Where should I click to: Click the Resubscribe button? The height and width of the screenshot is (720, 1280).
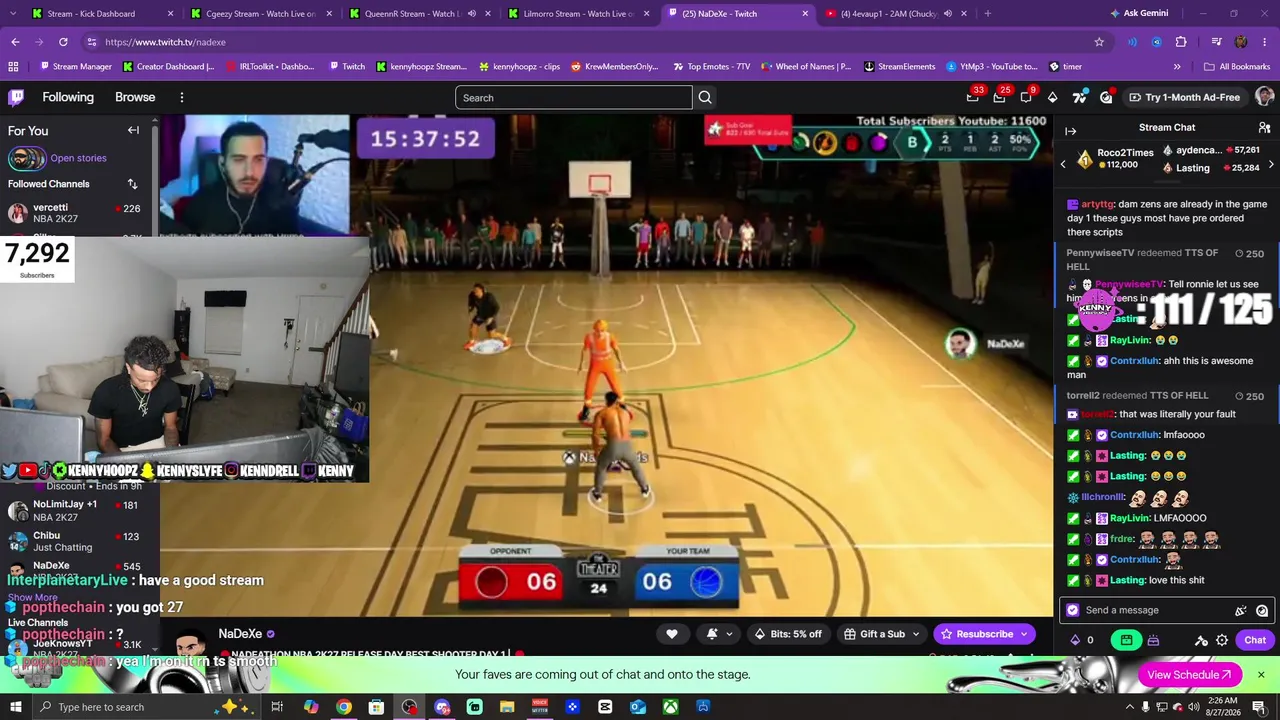click(x=985, y=634)
